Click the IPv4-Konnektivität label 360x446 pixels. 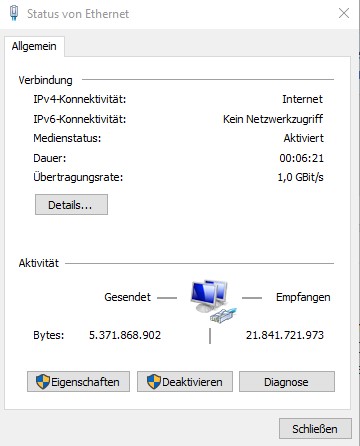(80, 99)
